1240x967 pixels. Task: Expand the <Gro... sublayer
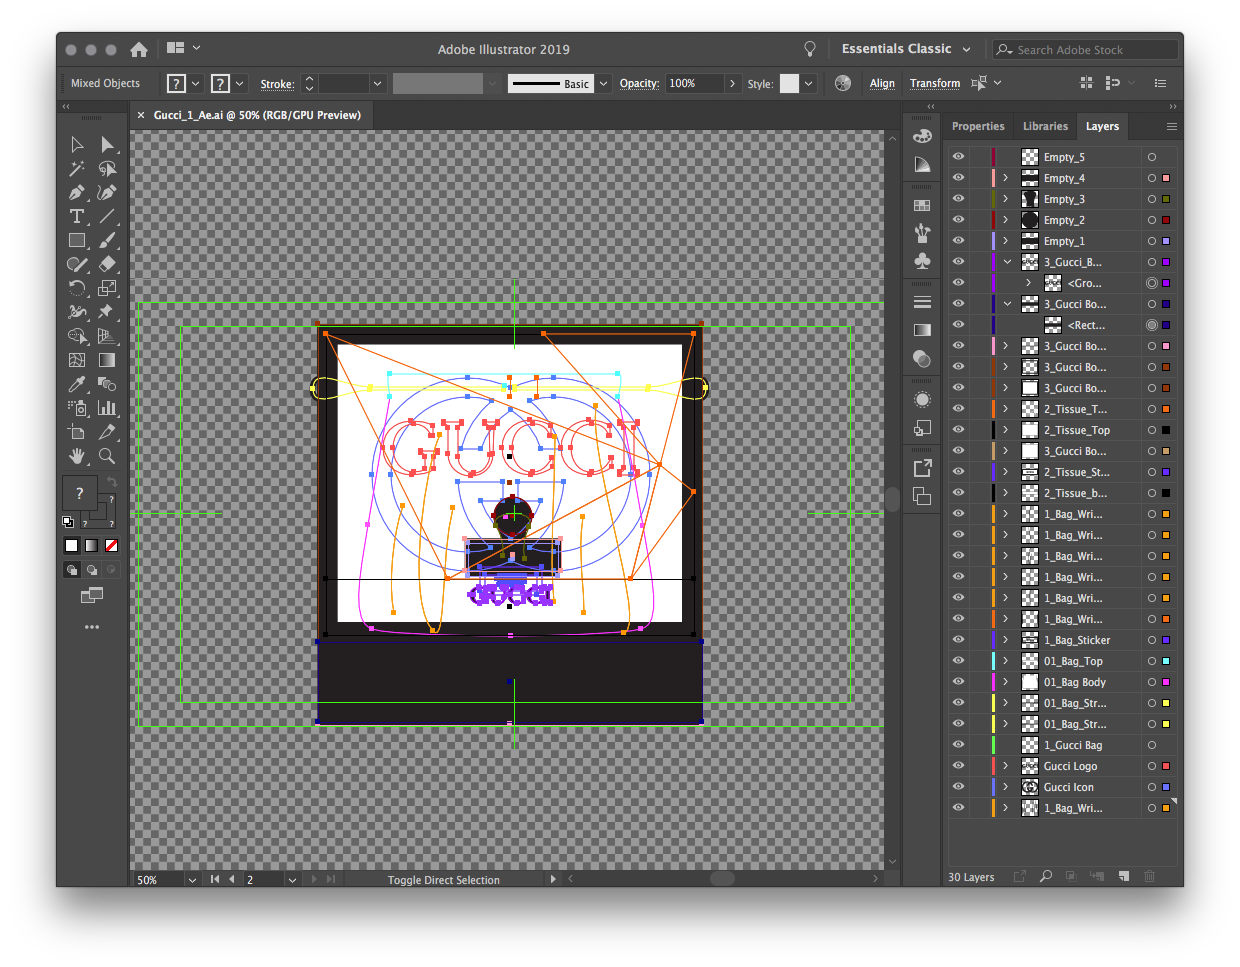pyautogui.click(x=1028, y=283)
